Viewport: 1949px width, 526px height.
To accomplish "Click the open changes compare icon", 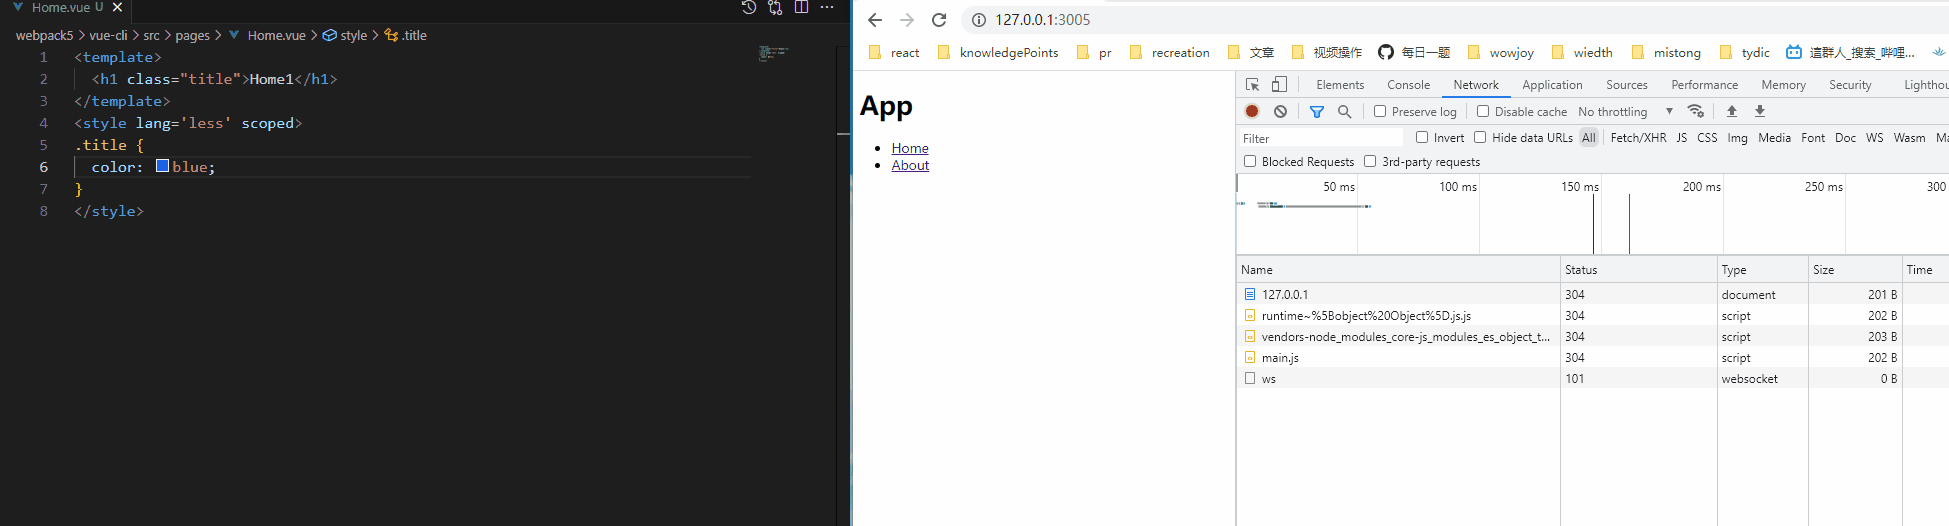I will tap(775, 7).
